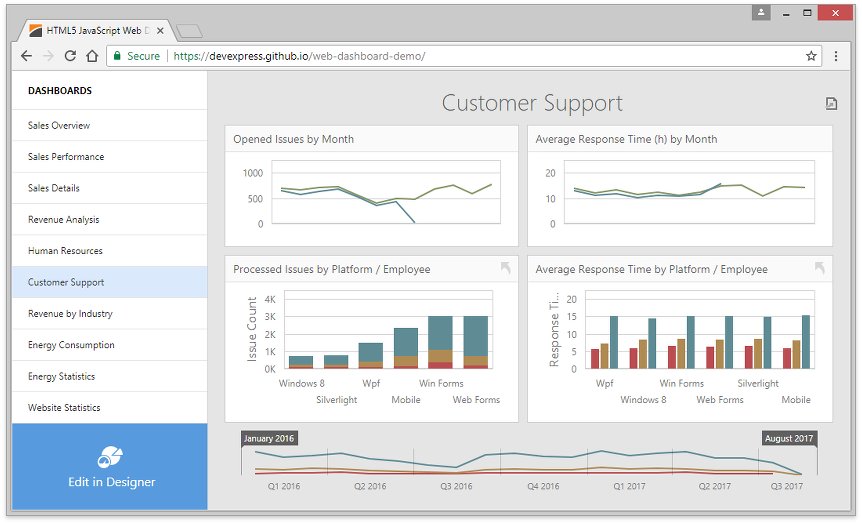Open the Energy Consumption dashboard
The width and height of the screenshot is (862, 524).
(110, 345)
